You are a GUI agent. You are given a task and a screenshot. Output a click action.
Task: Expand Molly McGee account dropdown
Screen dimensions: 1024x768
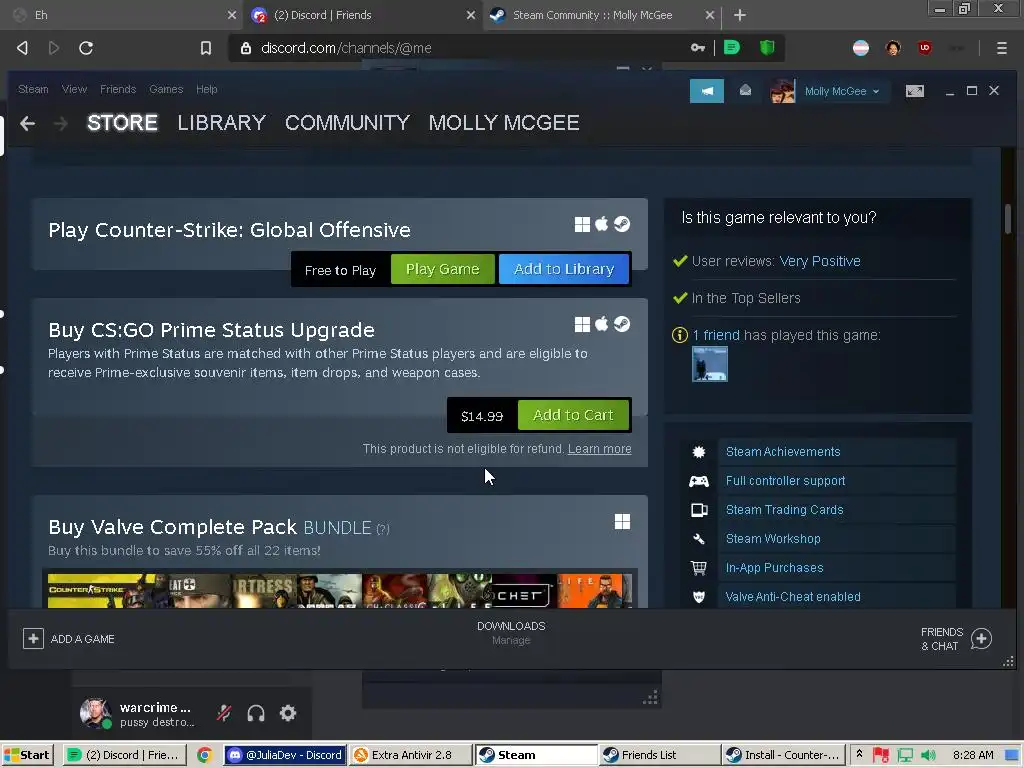pos(876,91)
